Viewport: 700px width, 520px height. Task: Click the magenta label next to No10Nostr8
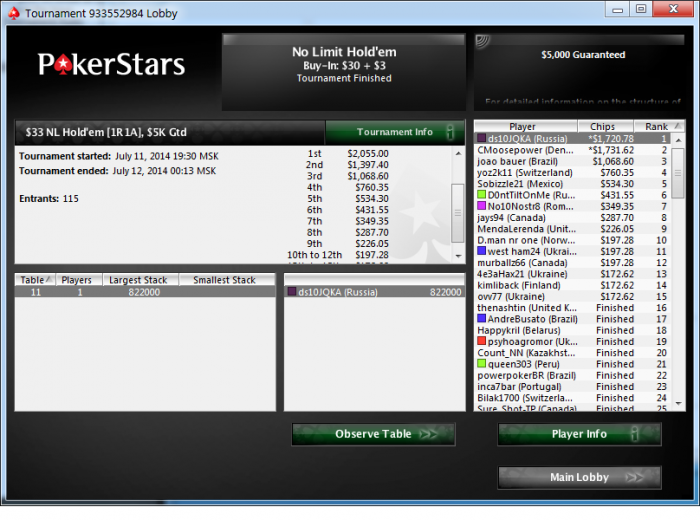[482, 206]
